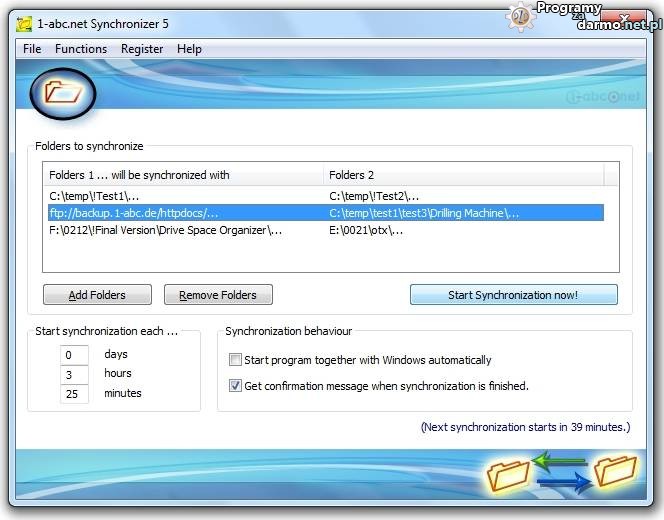Click the application icon in title bar
The image size is (664, 520).
[24, 21]
